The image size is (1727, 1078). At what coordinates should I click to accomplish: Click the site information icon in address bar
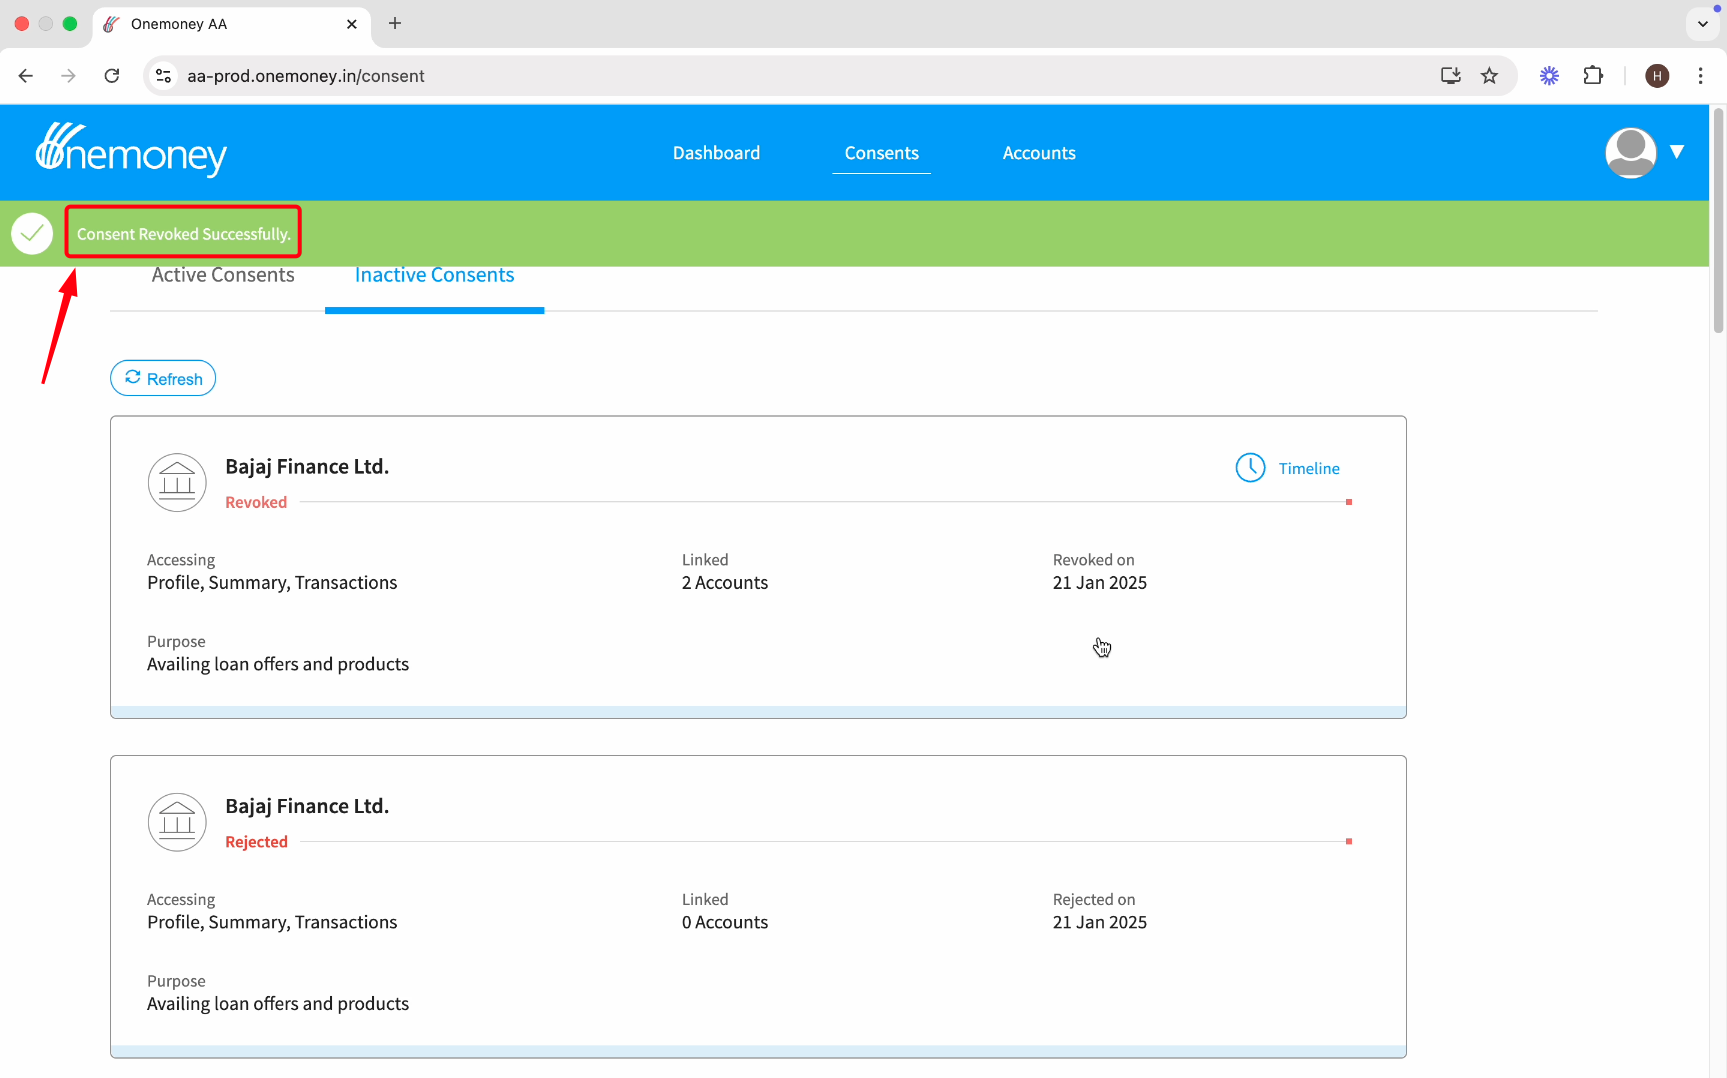(x=164, y=76)
